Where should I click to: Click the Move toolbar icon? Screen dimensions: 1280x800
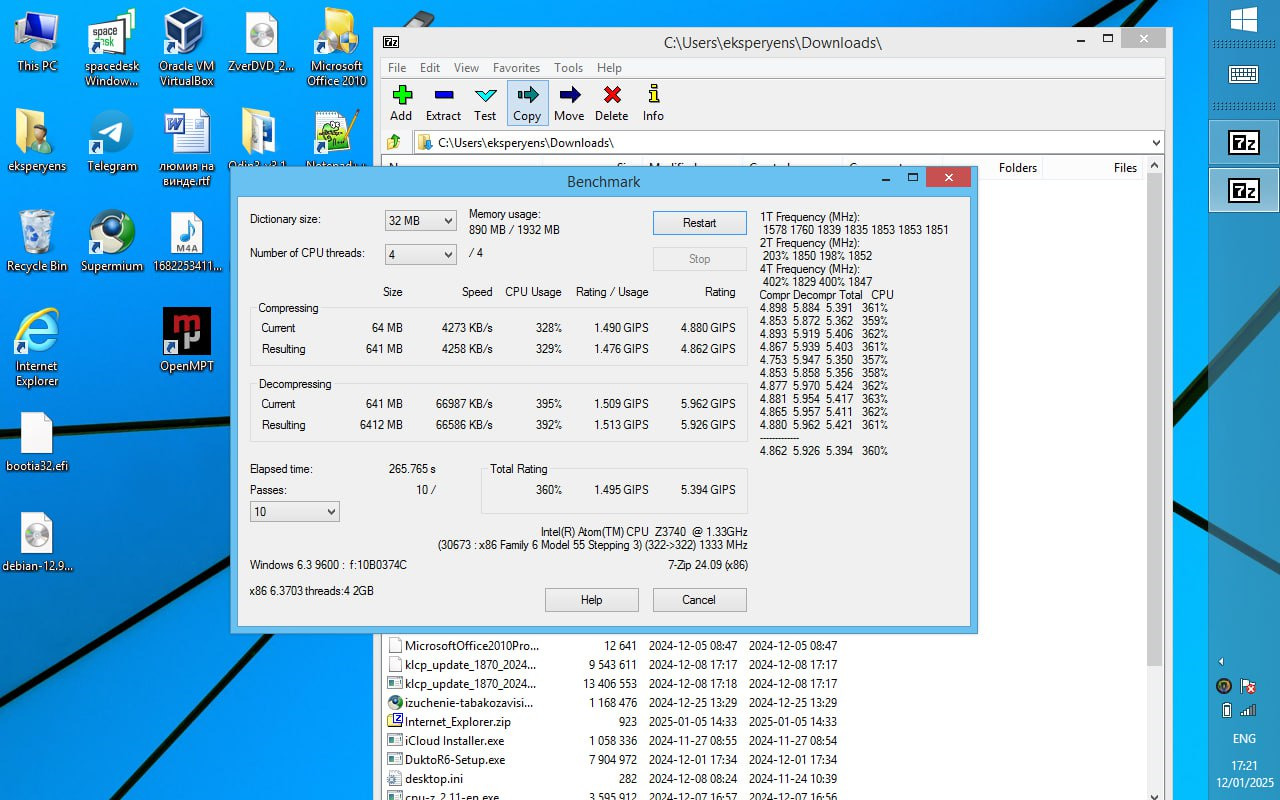[x=569, y=102]
